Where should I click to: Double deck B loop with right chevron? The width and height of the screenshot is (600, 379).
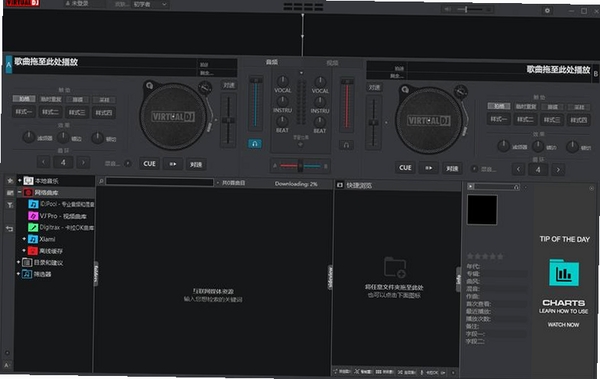tap(558, 170)
